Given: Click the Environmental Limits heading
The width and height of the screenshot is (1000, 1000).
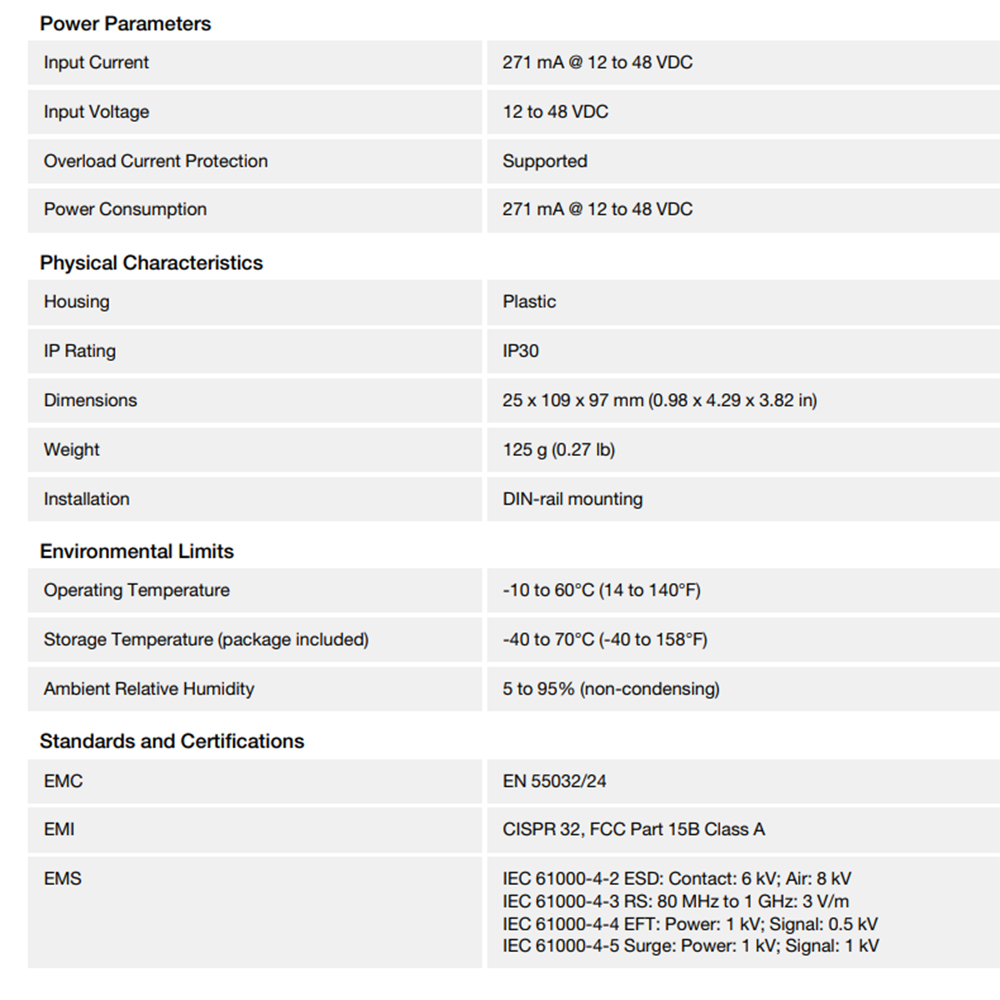Looking at the screenshot, I should coord(136,551).
